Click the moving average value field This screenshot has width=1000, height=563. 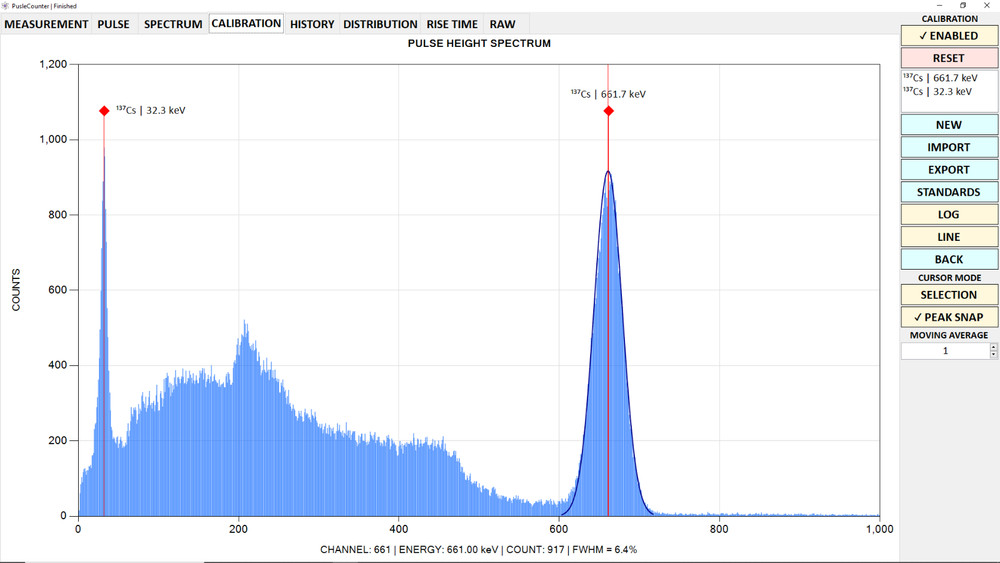pos(943,351)
